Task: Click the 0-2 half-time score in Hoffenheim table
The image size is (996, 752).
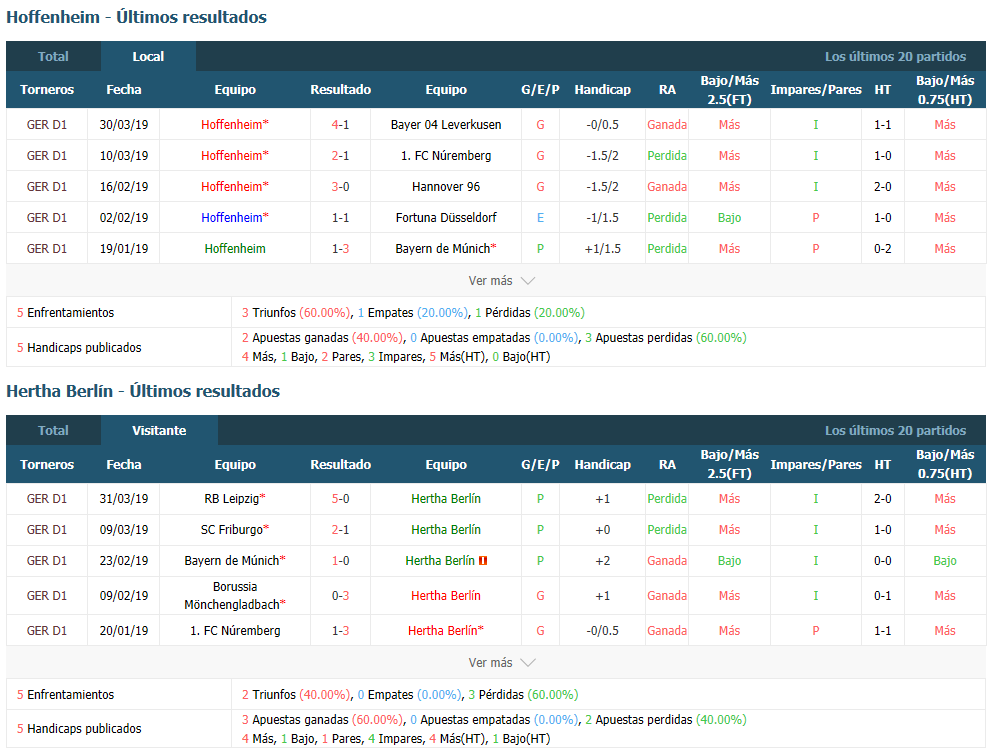Action: 882,249
